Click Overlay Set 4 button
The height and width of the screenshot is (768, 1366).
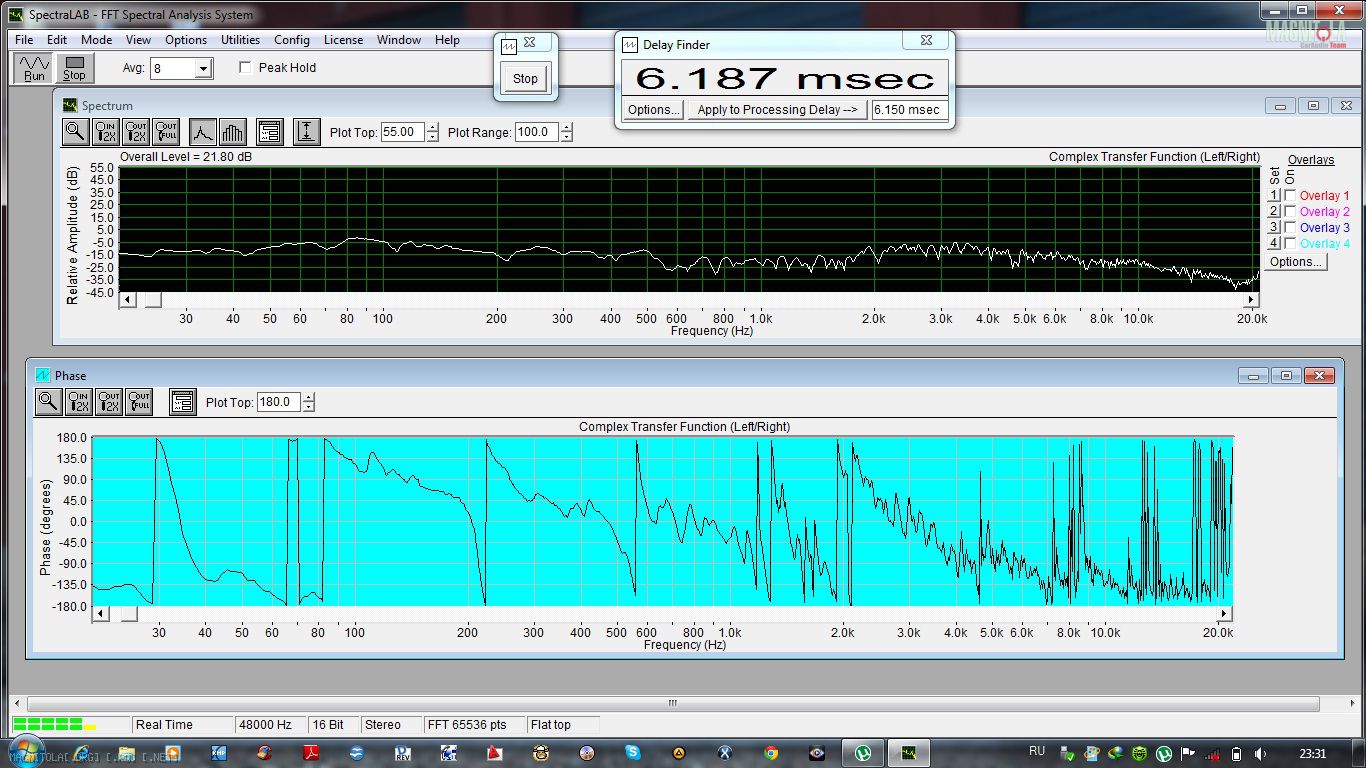tap(1274, 244)
